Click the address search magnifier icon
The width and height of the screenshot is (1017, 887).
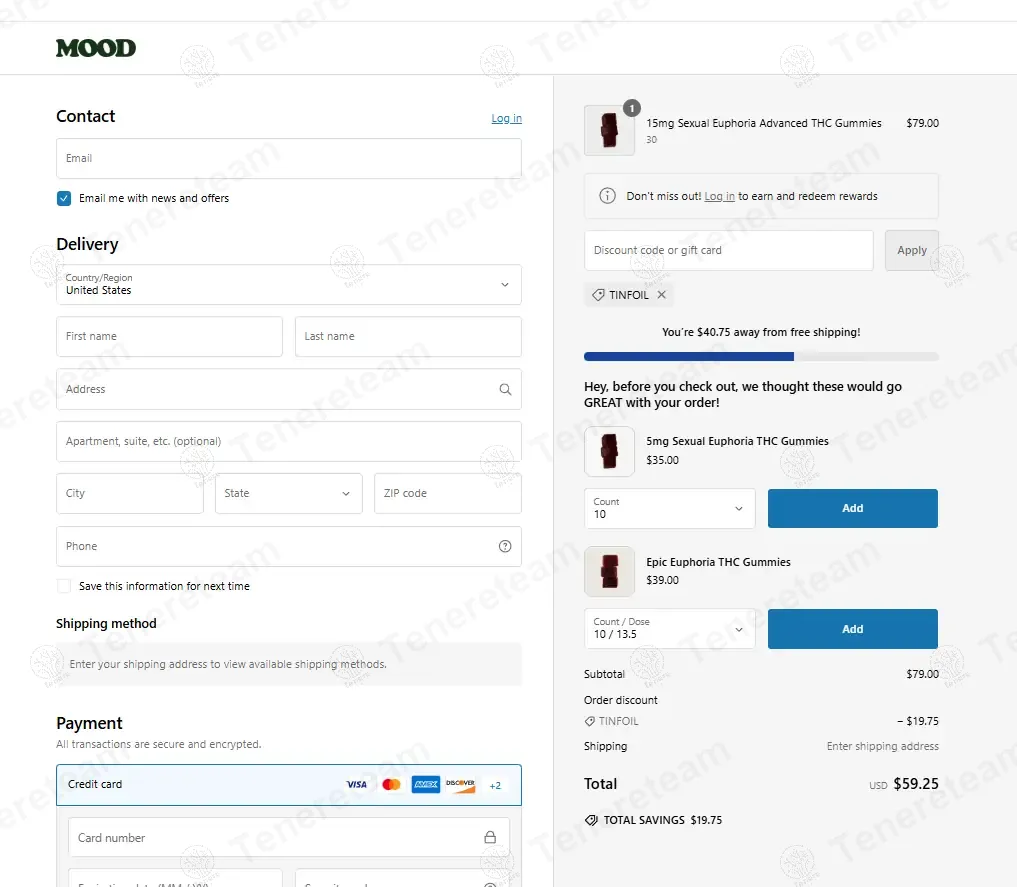pyautogui.click(x=505, y=390)
